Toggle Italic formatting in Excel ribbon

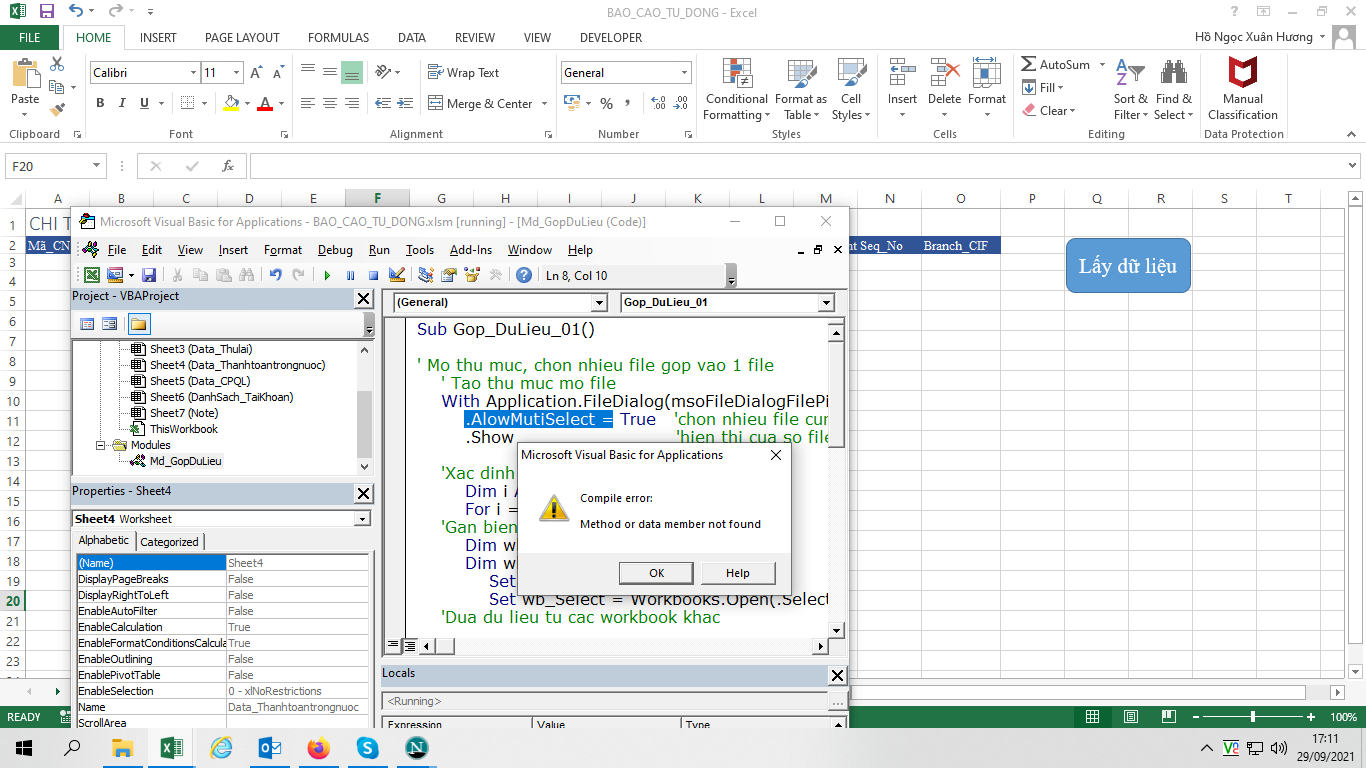tap(122, 103)
